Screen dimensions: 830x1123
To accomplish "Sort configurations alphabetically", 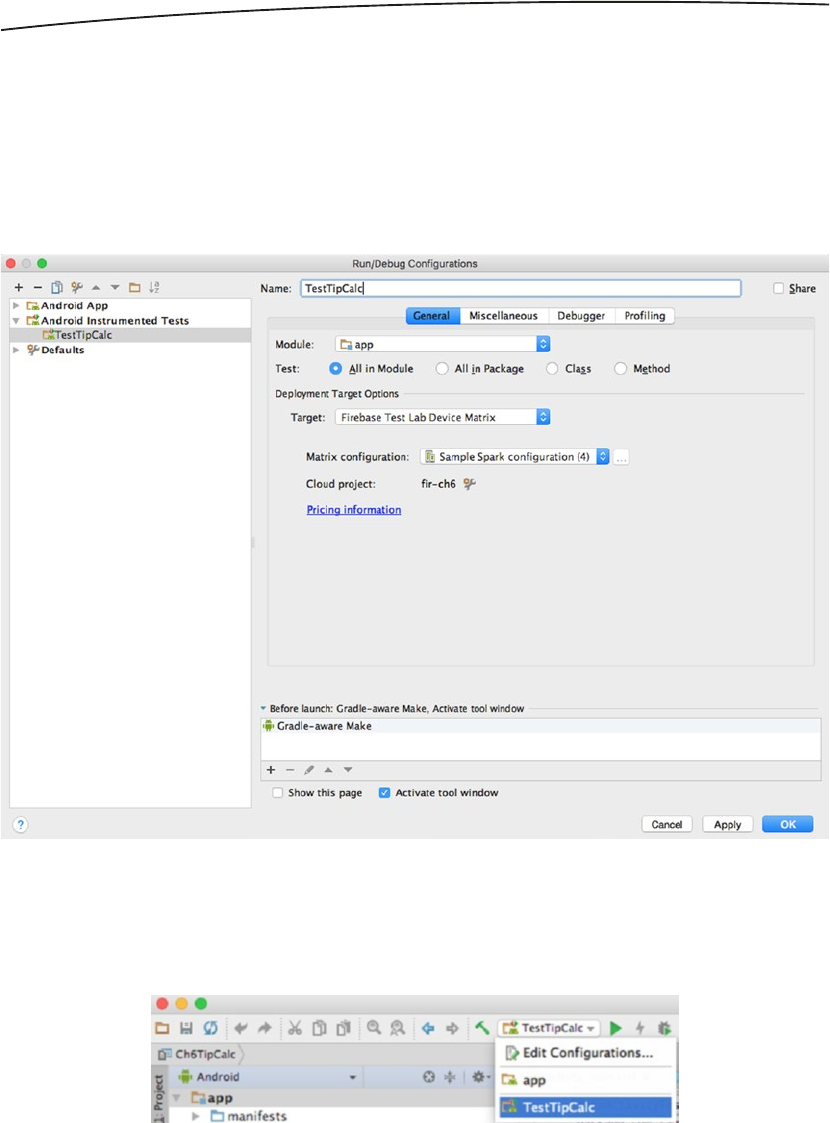I will [154, 287].
